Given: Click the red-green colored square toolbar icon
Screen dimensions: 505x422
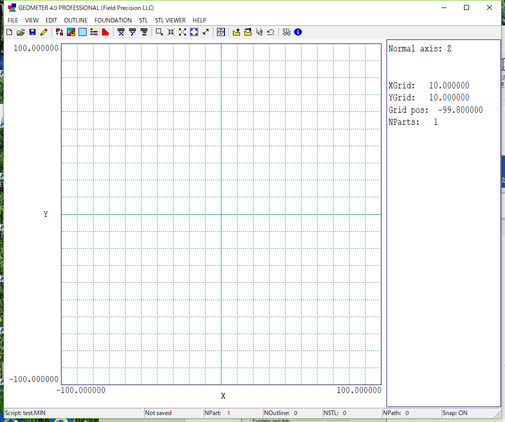Looking at the screenshot, I should [x=71, y=32].
